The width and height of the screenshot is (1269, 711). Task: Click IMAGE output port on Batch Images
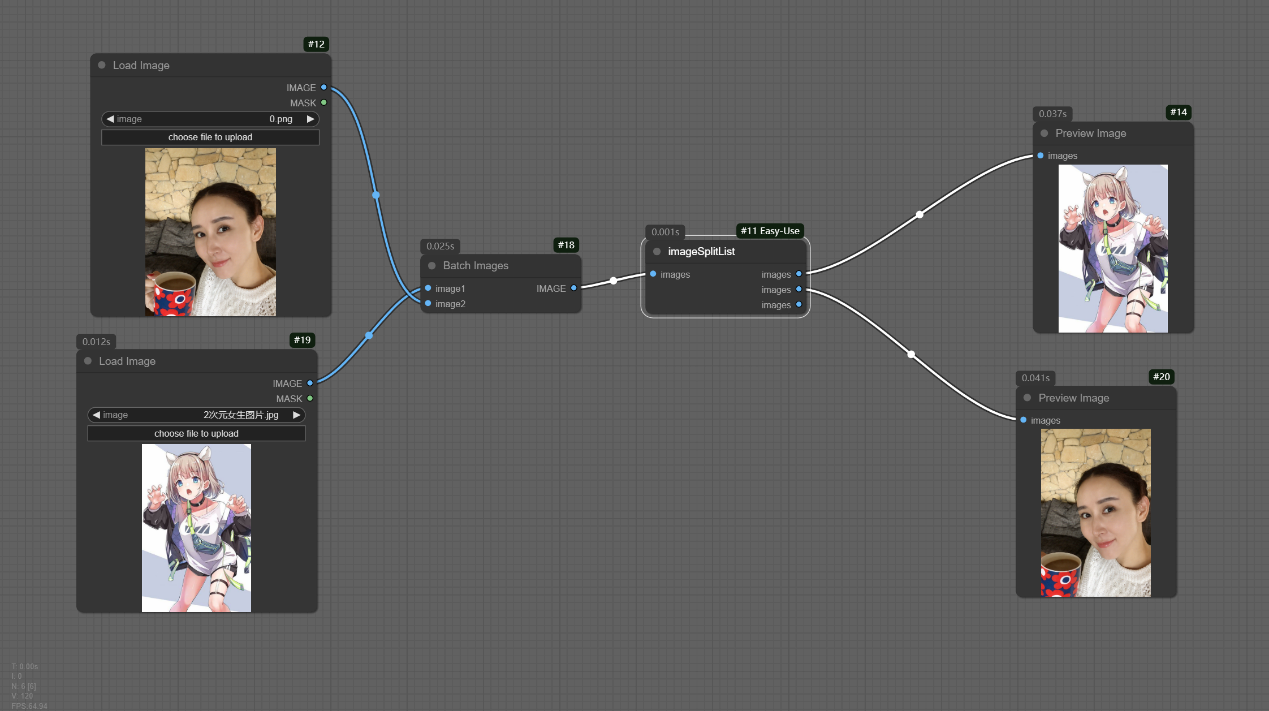click(573, 288)
